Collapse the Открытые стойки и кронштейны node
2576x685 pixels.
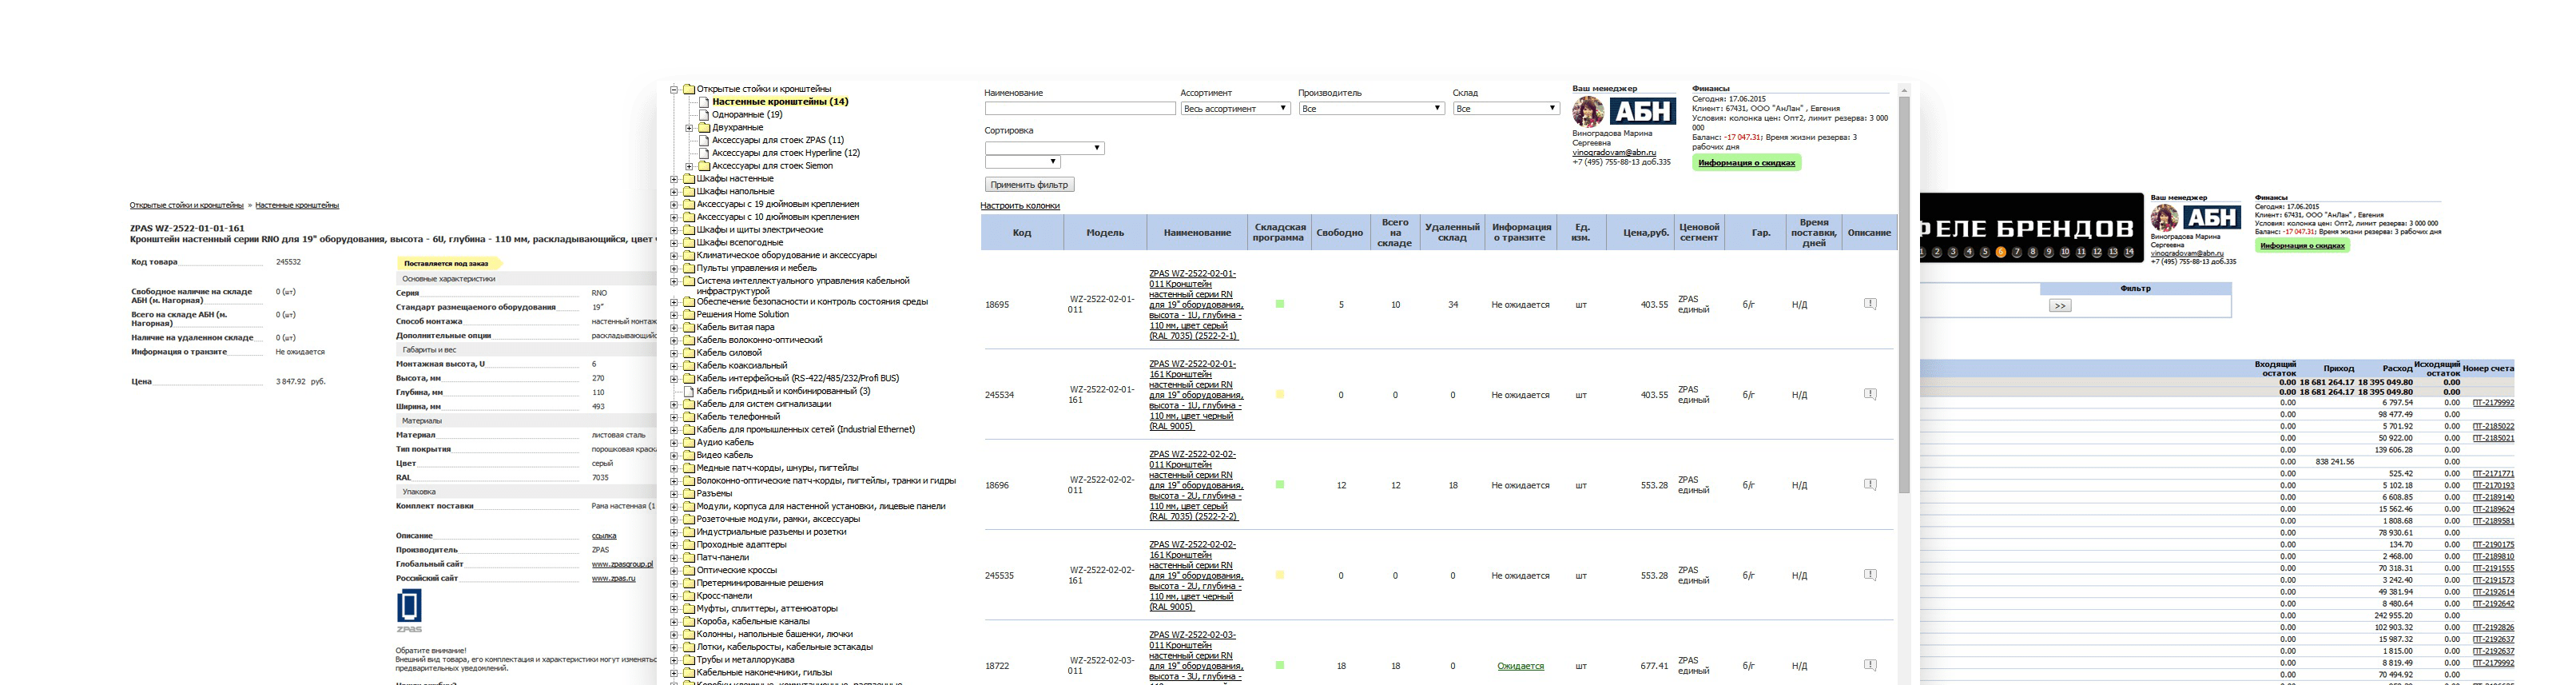[x=674, y=89]
